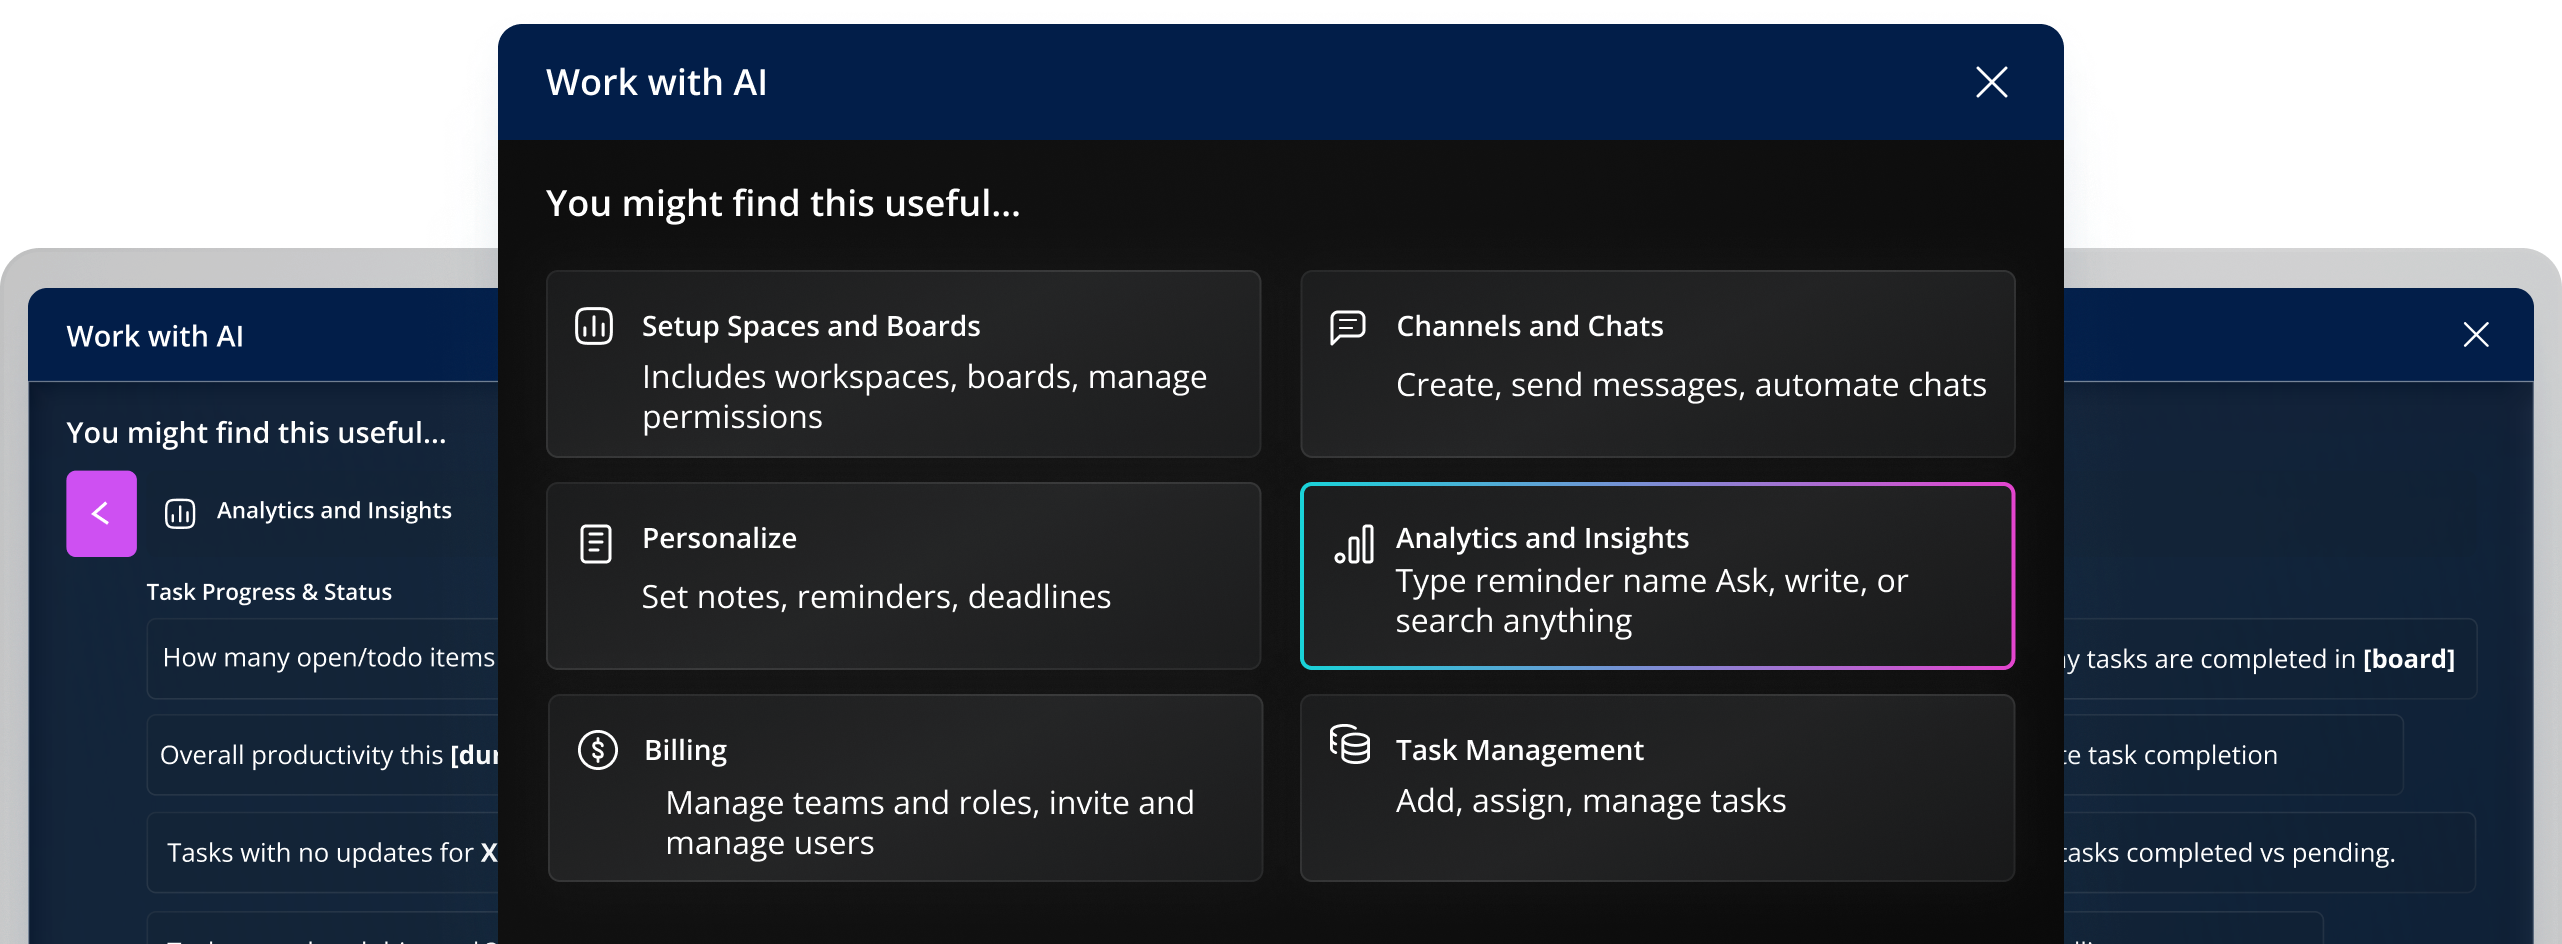Screen dimensions: 2562x944
Task: Select the highlighted Analytics and Insights card
Action: (1657, 576)
